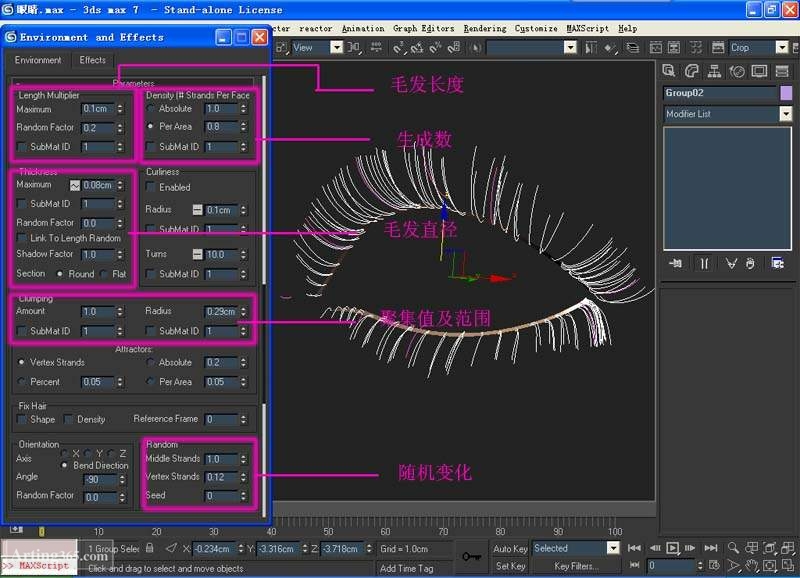Toggle Angle Snap icon in toolbar

click(x=417, y=48)
